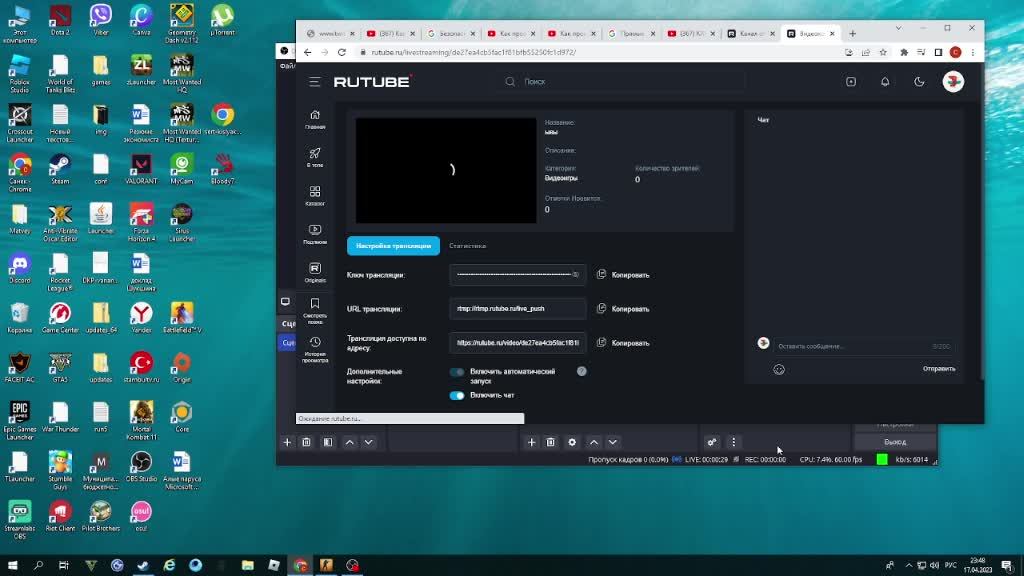Open OBS scene filters icon

coord(328,442)
